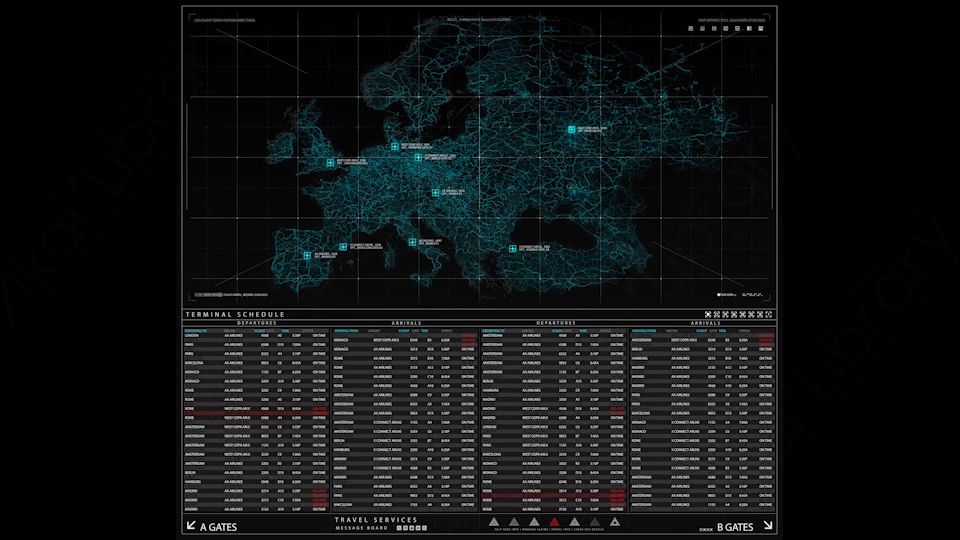Open the MESSAGE BOARD
Viewport: 960px width, 540px height.
(x=362, y=528)
